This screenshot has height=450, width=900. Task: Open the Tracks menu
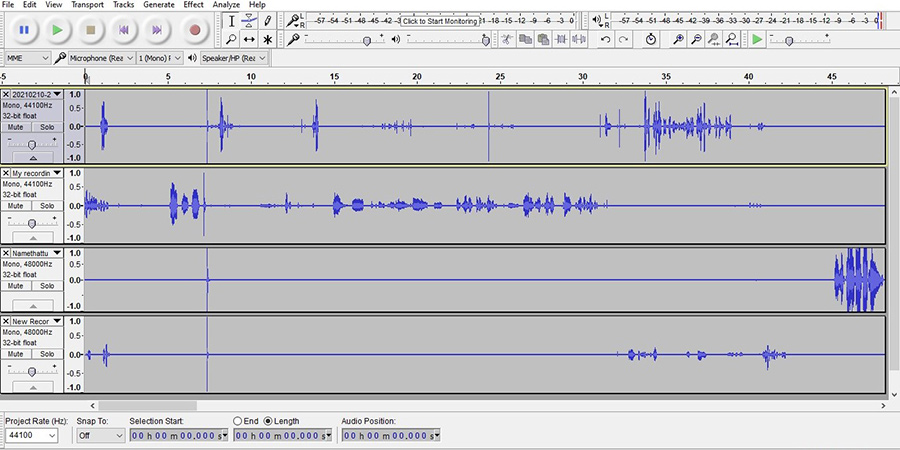[123, 5]
